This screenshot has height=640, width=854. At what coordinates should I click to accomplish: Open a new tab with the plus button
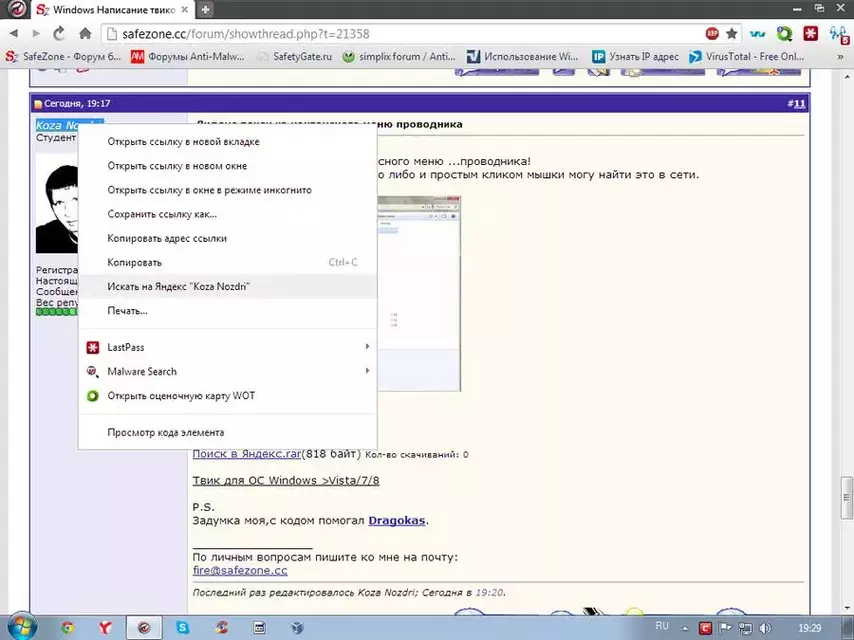(205, 9)
